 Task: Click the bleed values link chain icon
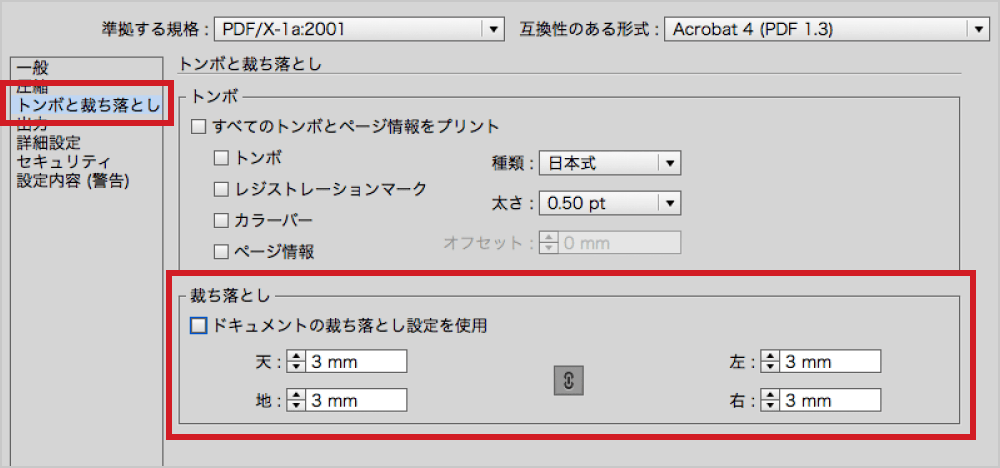567,381
